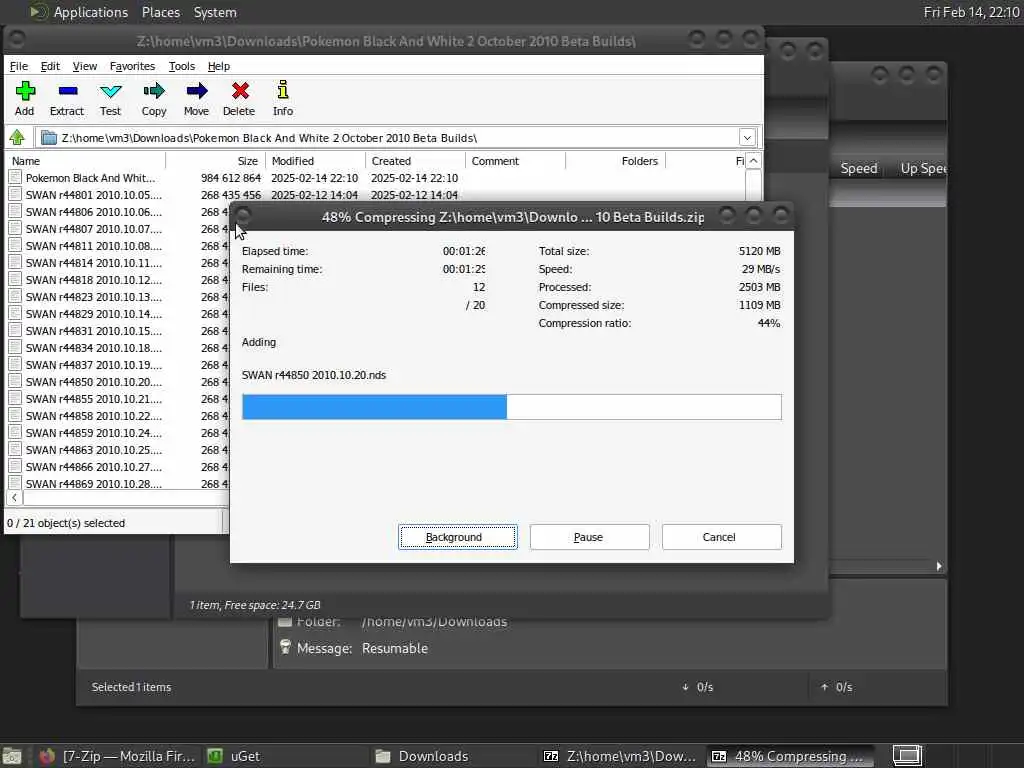
Task: Go up one folder with green arrow
Action: [17, 138]
